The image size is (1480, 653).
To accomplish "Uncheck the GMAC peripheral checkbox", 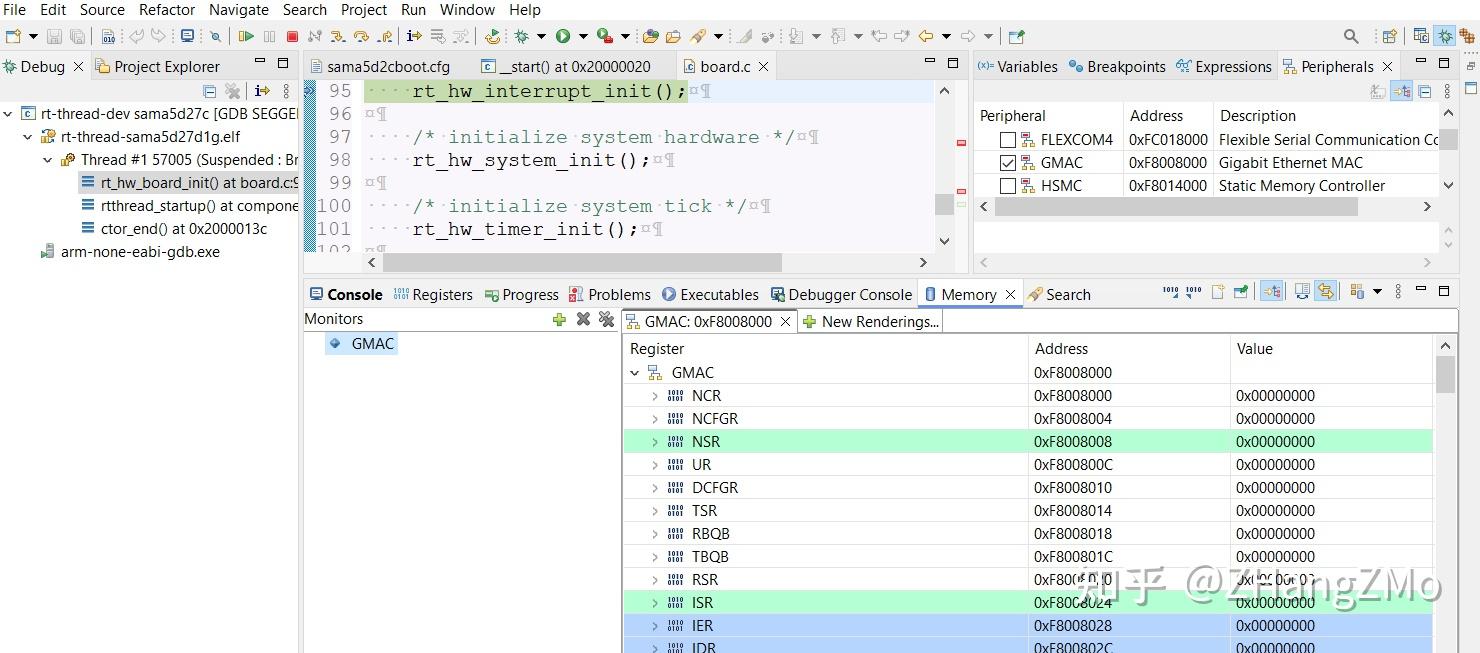I will point(1008,163).
